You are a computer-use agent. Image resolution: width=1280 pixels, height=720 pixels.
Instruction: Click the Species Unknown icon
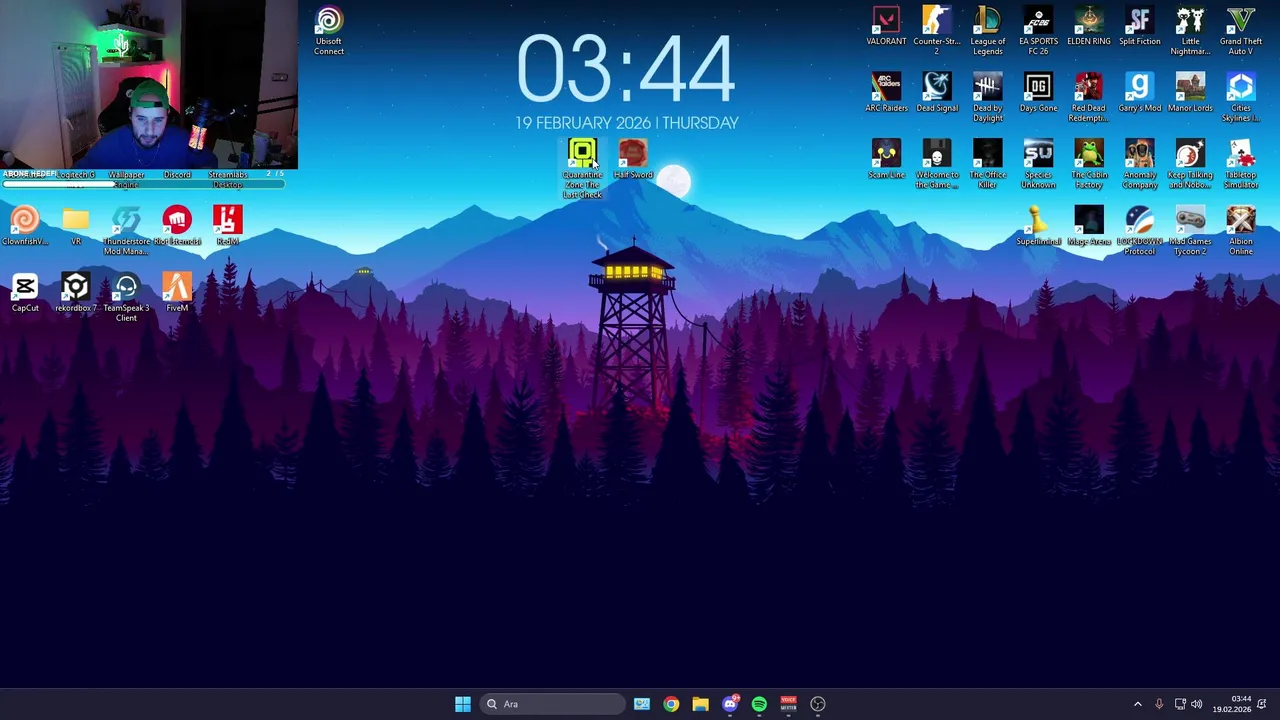coord(1038,164)
